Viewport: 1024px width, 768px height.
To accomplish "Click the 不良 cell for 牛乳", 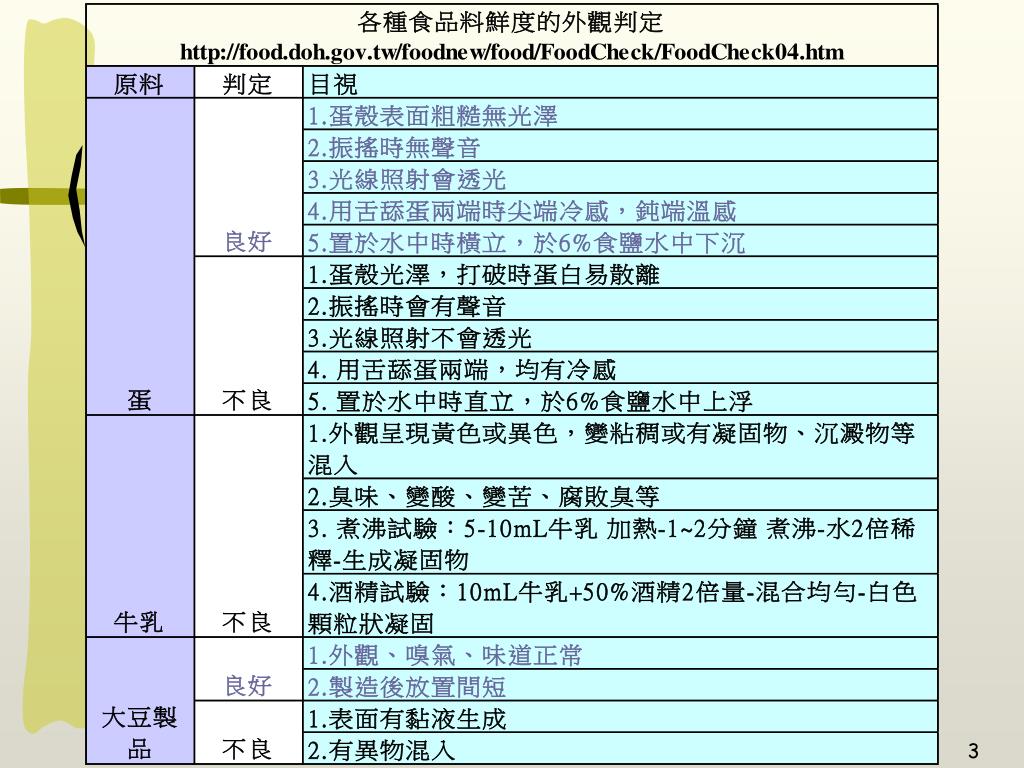I will [x=248, y=526].
